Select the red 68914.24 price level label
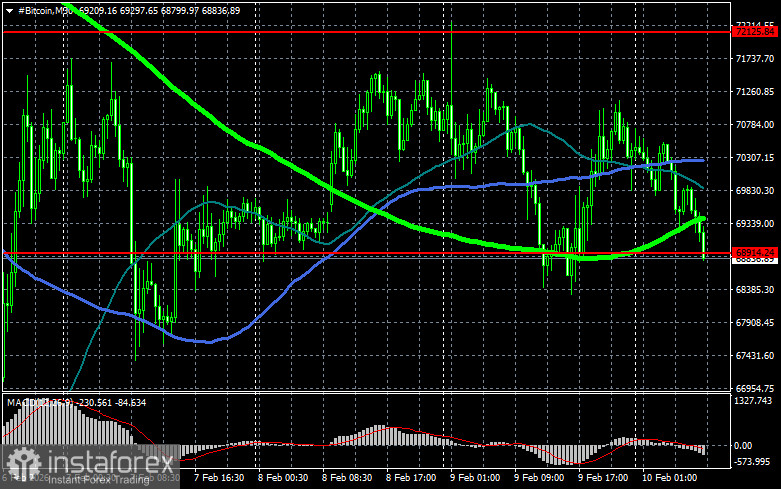 click(x=756, y=252)
